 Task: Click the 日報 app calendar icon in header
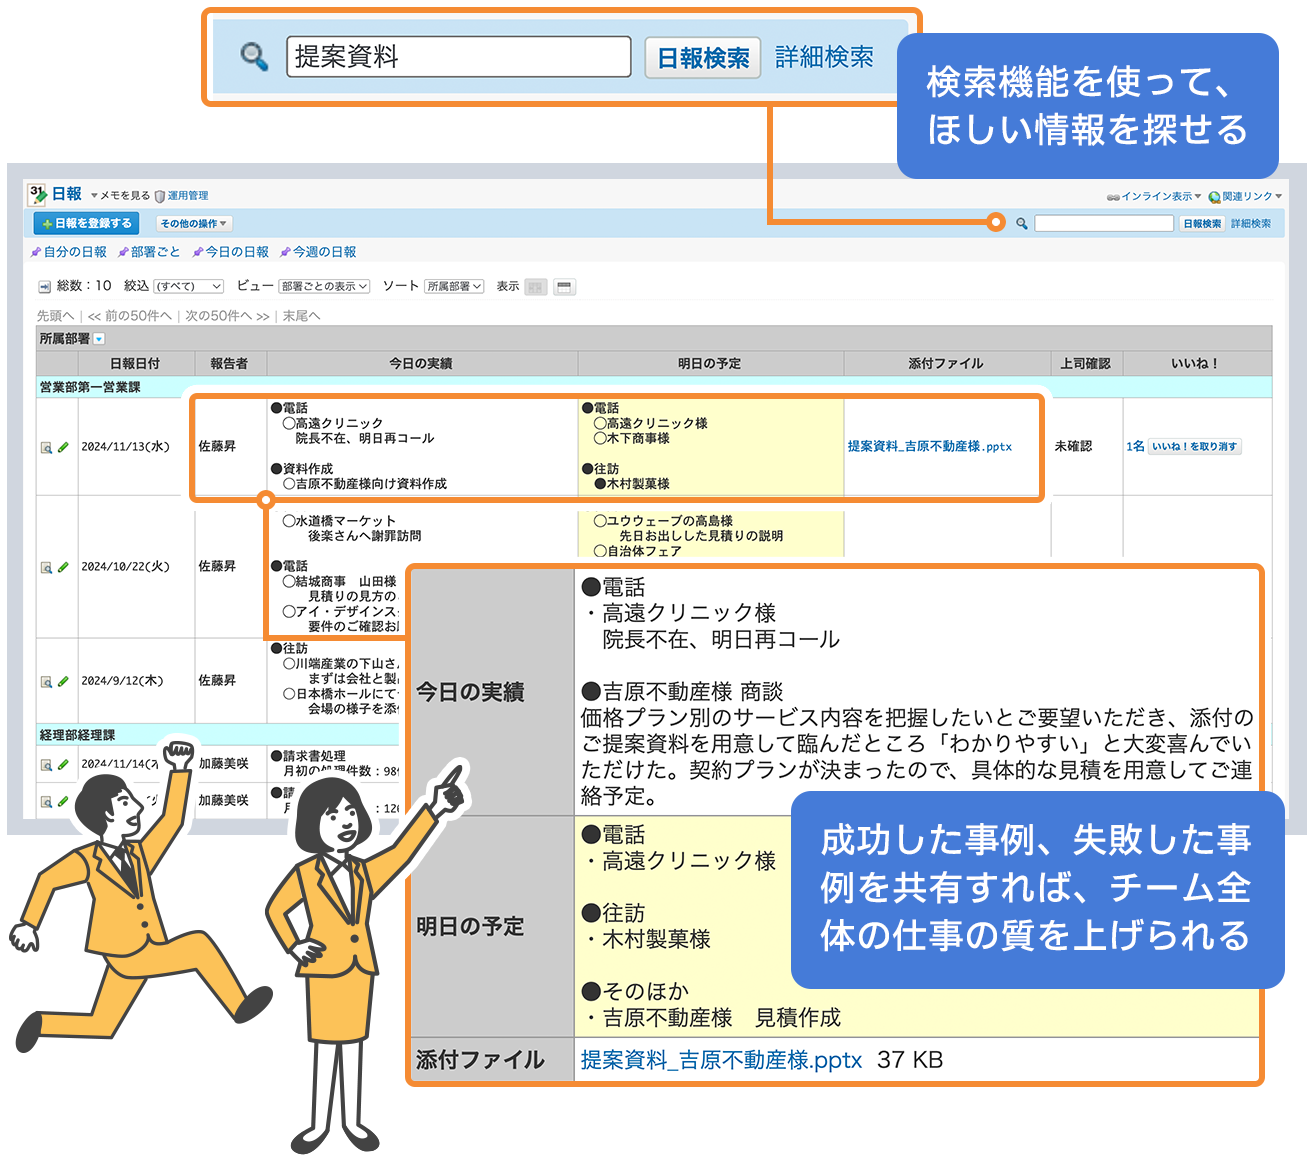(38, 194)
